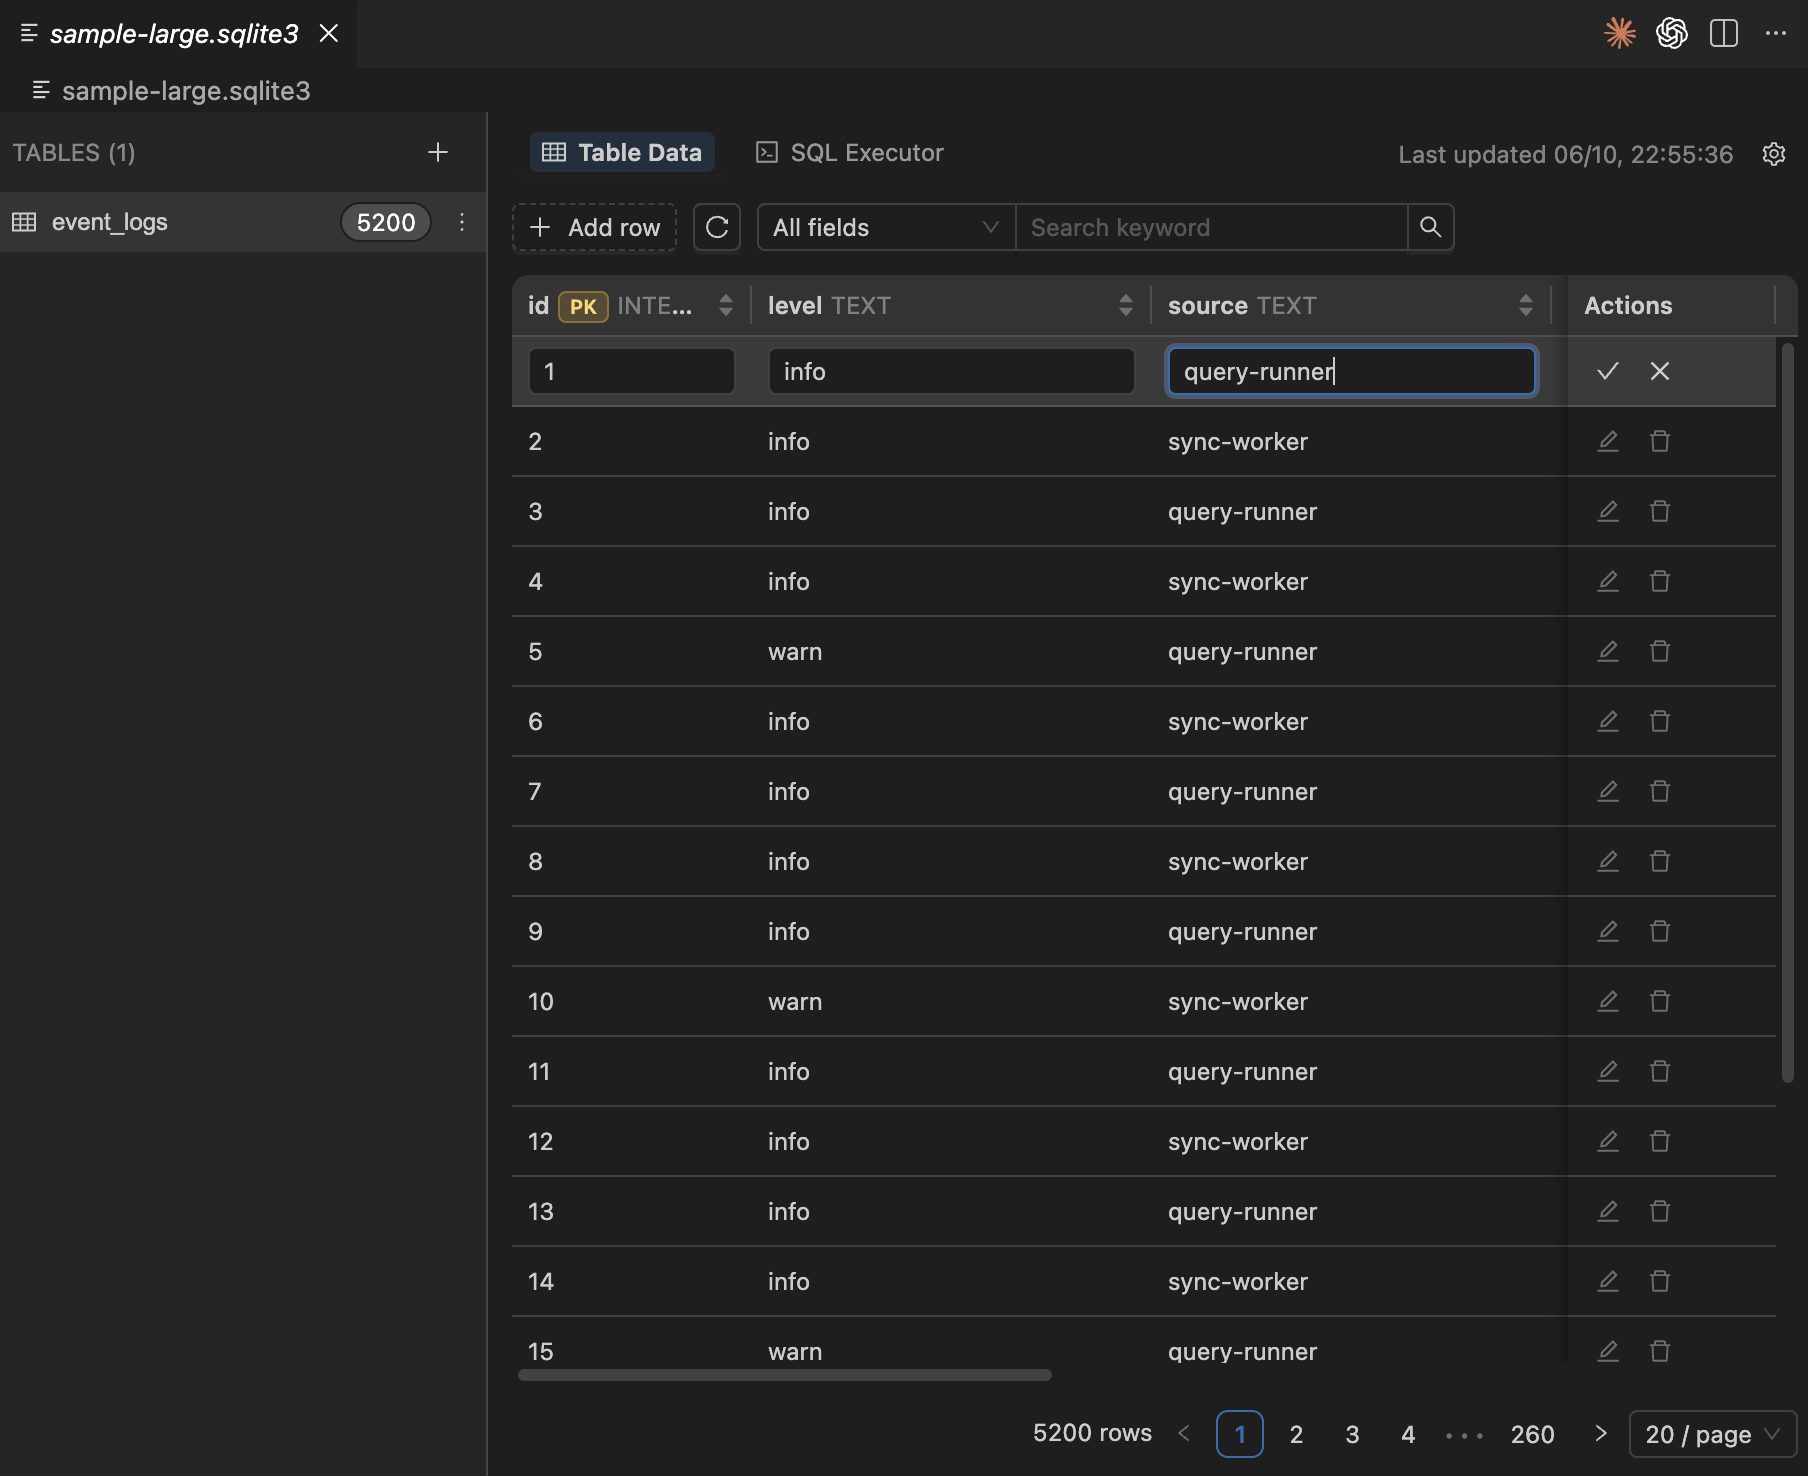This screenshot has height=1476, width=1808.
Task: Delete row 13 with trash icon
Action: (1660, 1211)
